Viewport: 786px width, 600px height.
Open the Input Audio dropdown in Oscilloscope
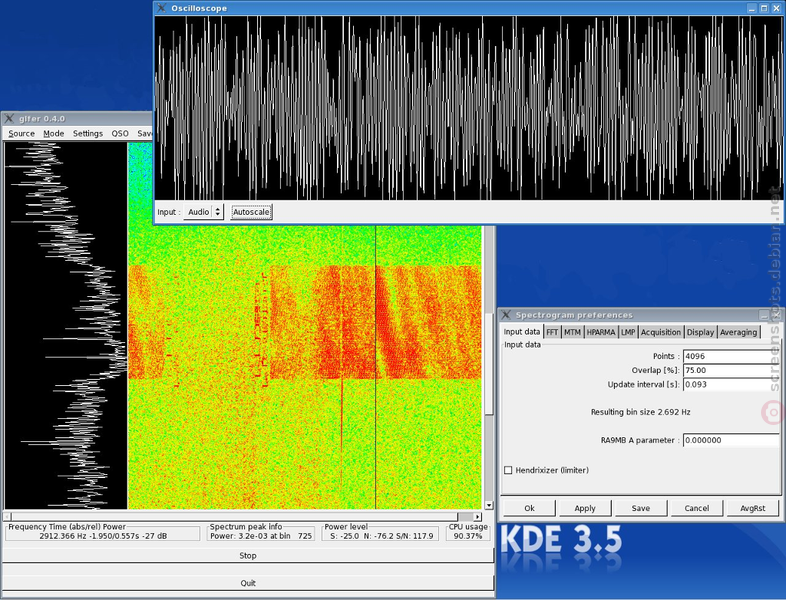click(203, 212)
